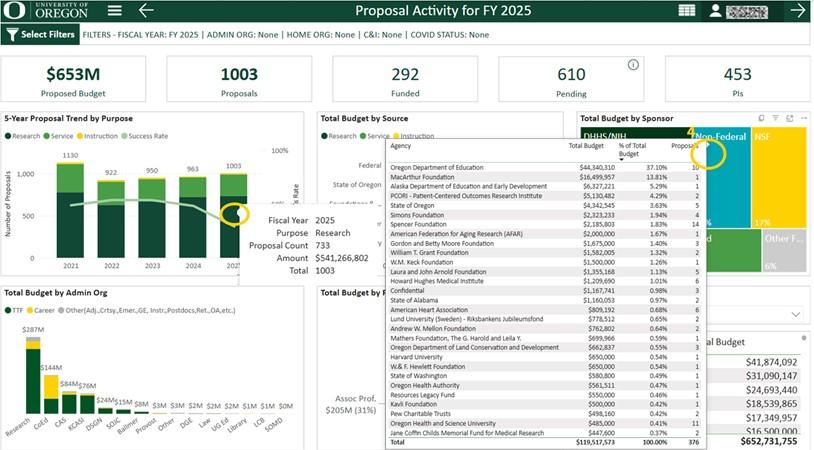
Task: Click Assoc Prof. $205M (31%) label
Action: point(351,404)
